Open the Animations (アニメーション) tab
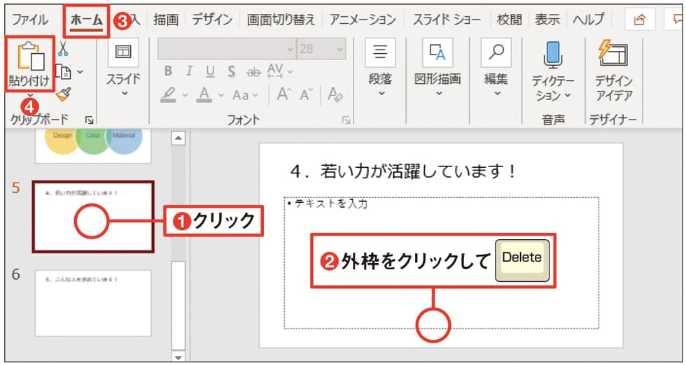686x365 pixels. point(363,20)
